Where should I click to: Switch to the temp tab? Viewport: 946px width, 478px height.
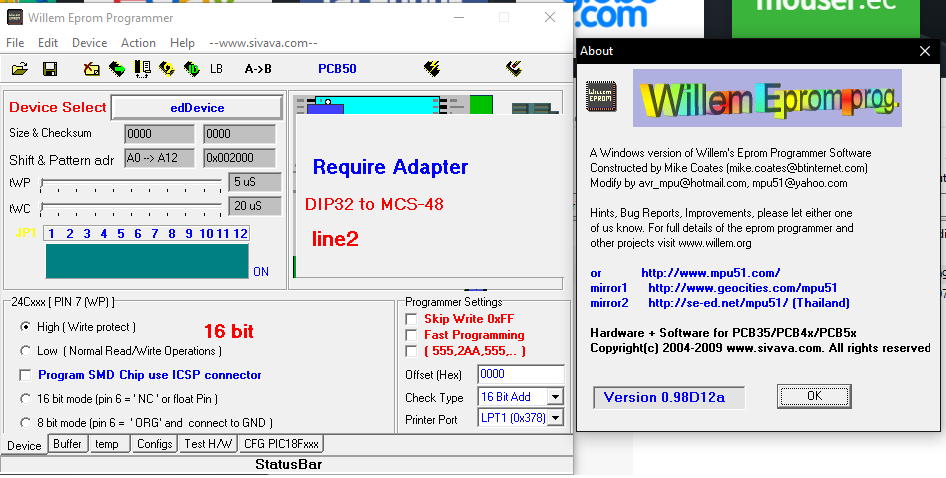pos(107,444)
